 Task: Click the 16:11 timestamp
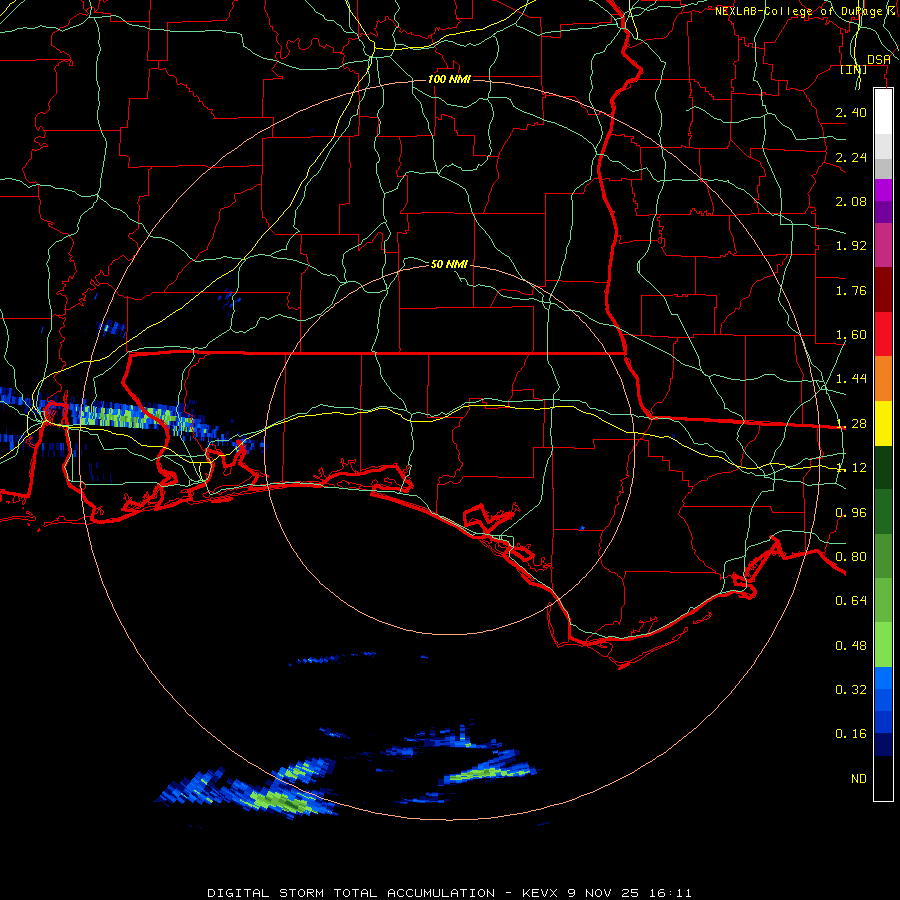tap(670, 893)
